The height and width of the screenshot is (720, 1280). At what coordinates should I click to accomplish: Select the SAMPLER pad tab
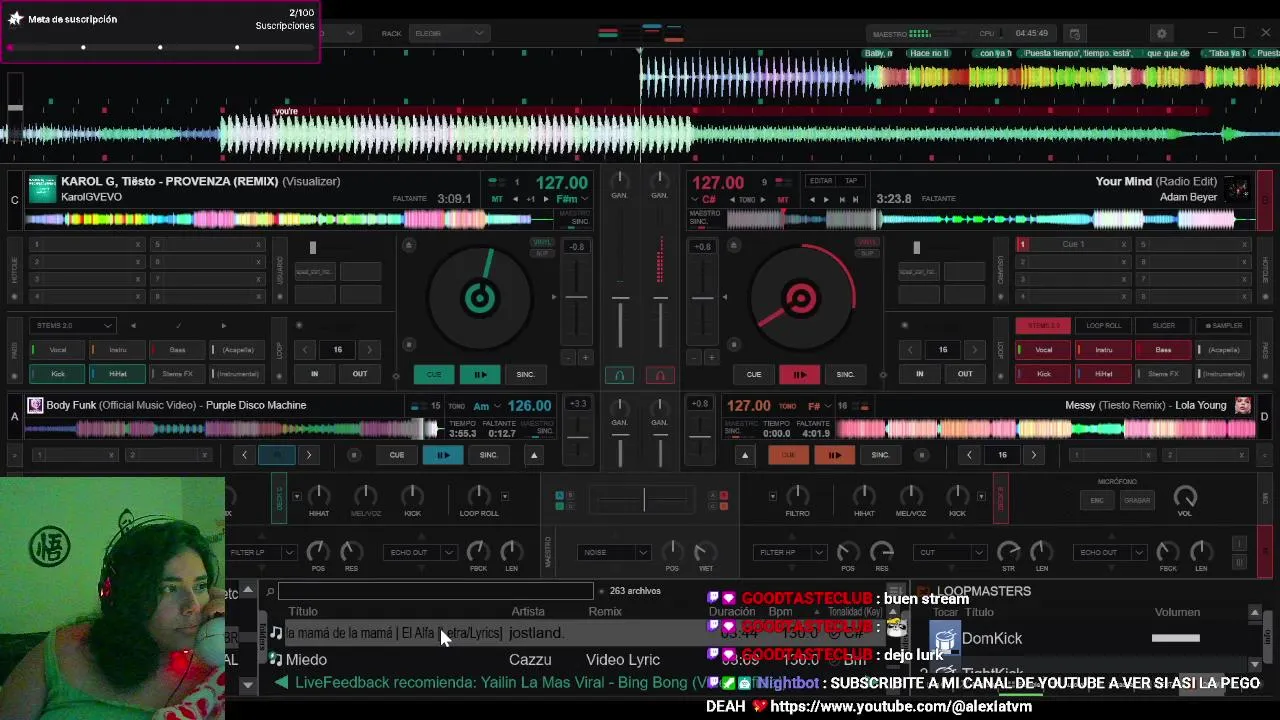pos(1223,325)
